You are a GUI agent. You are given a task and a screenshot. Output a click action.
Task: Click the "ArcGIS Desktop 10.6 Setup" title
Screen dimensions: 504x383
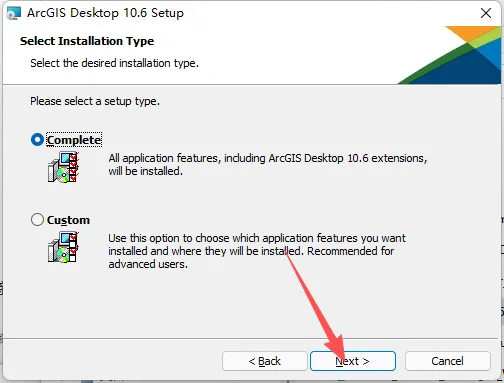pos(105,13)
